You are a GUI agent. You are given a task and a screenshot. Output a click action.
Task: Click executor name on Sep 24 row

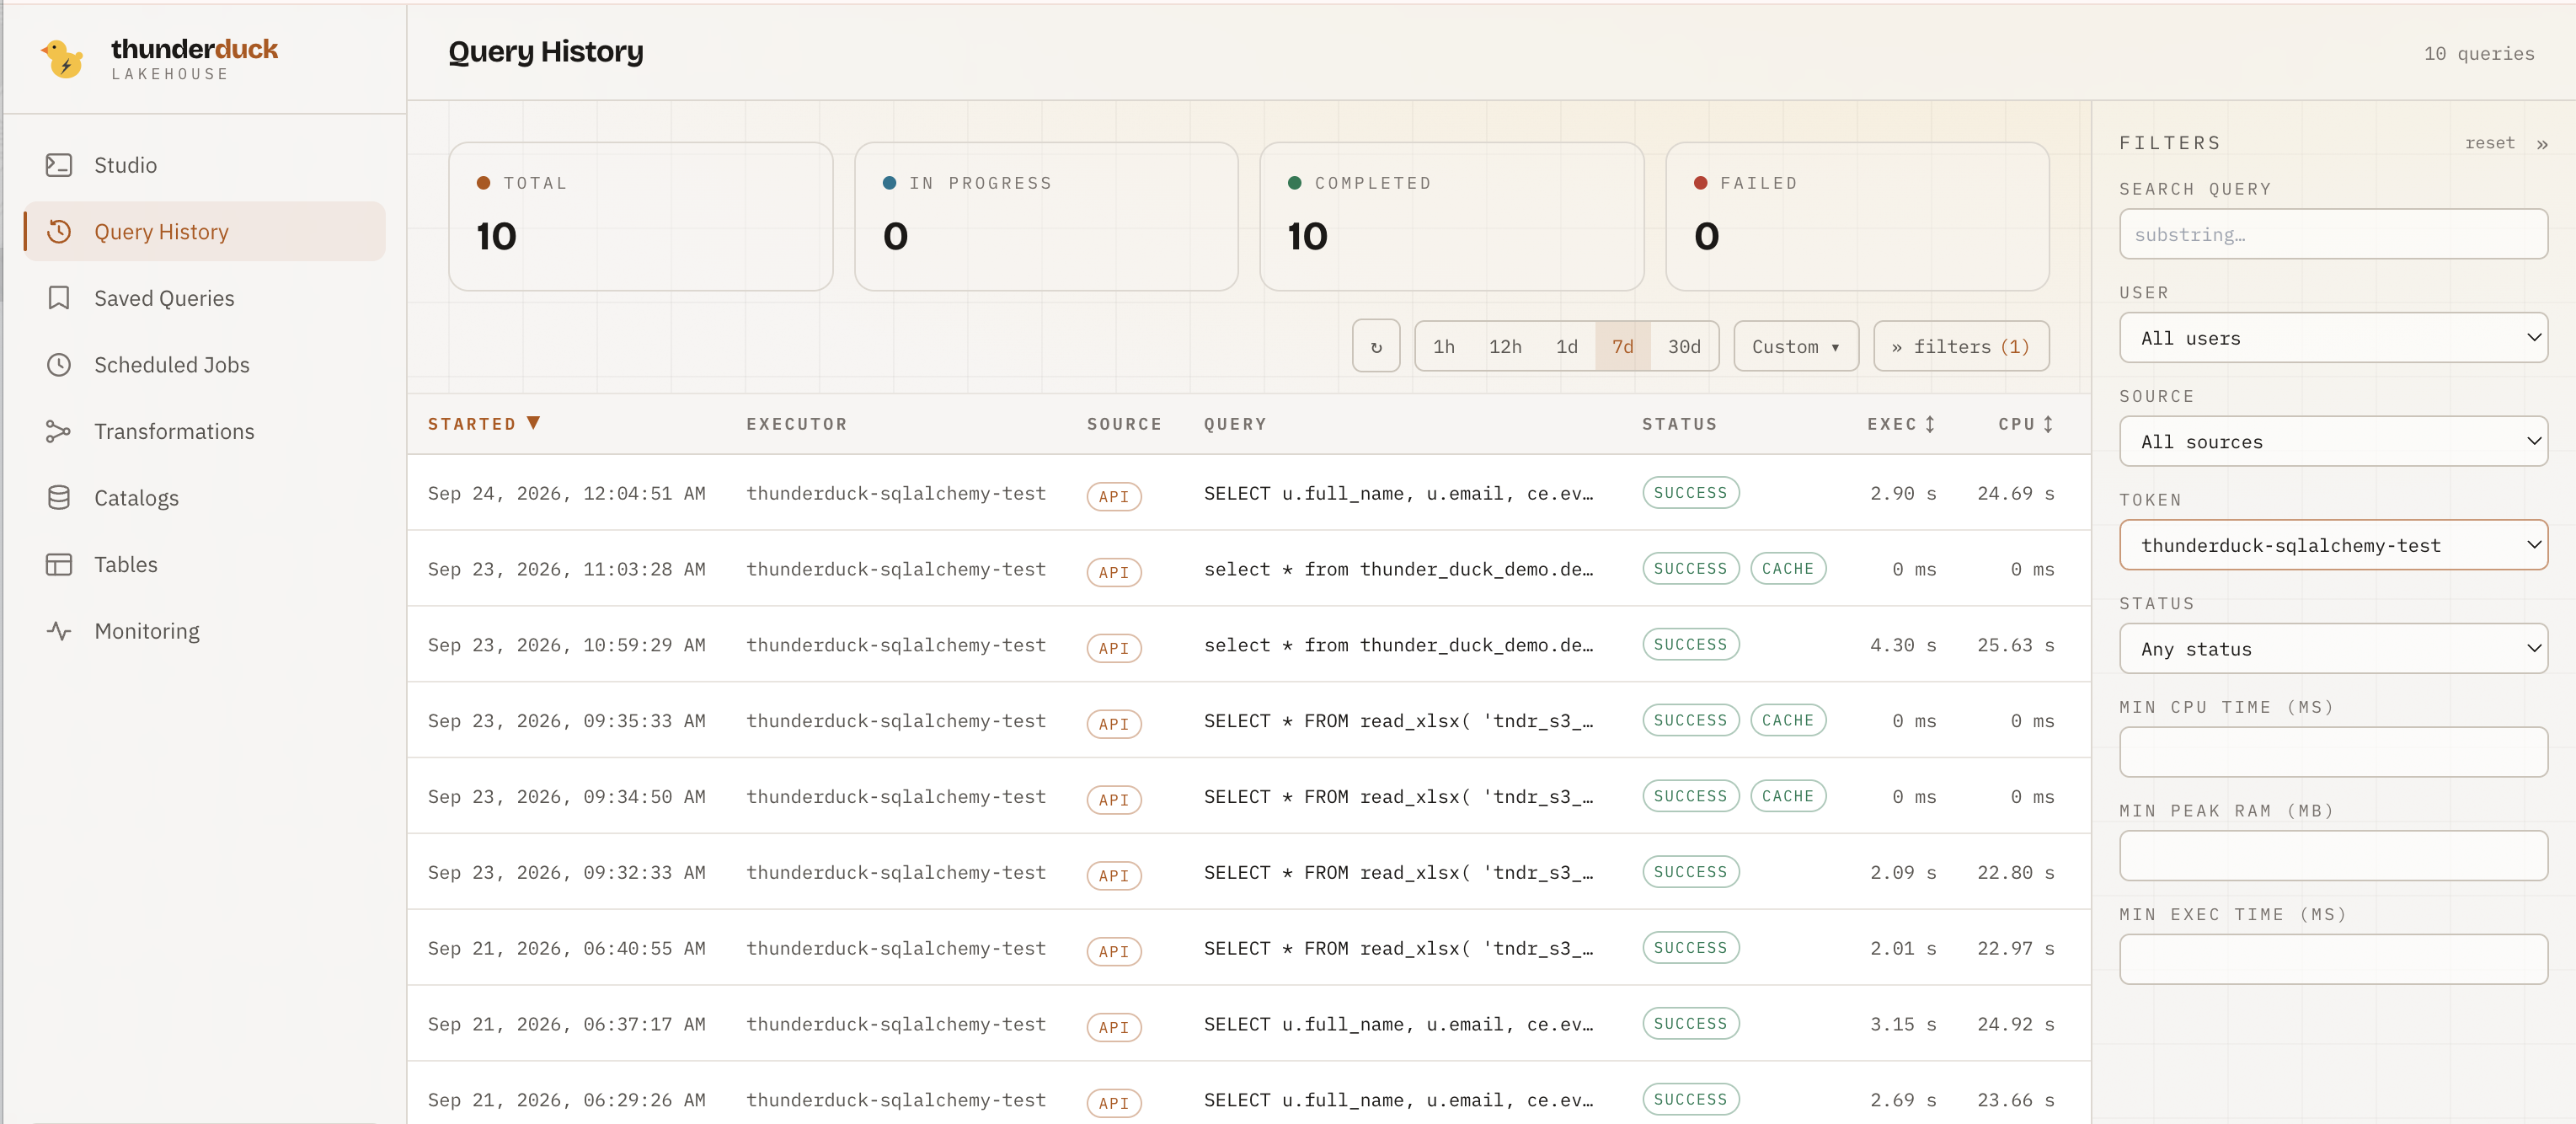895,493
